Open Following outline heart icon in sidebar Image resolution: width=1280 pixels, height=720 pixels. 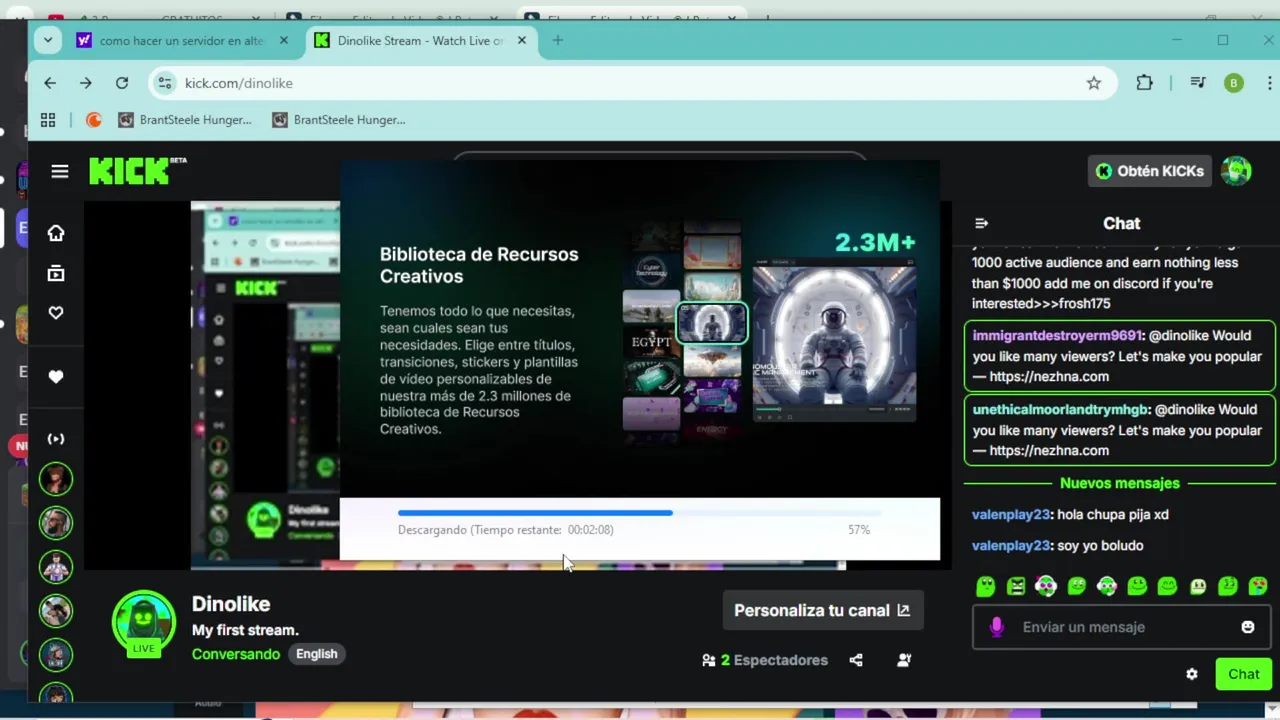56,313
